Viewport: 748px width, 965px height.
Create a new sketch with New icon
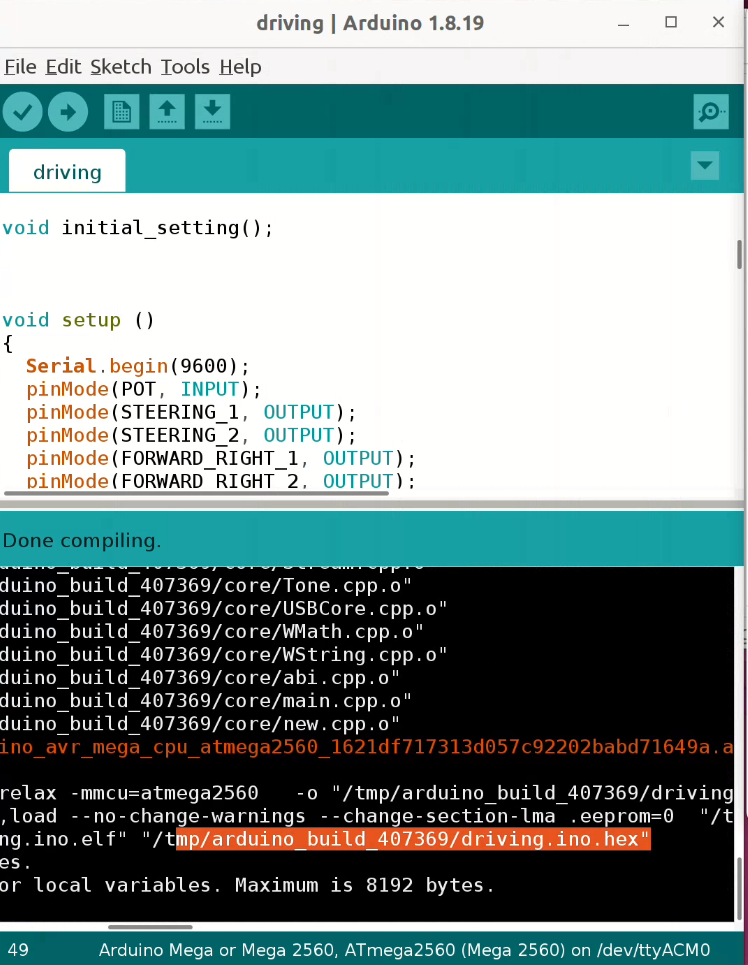click(121, 112)
